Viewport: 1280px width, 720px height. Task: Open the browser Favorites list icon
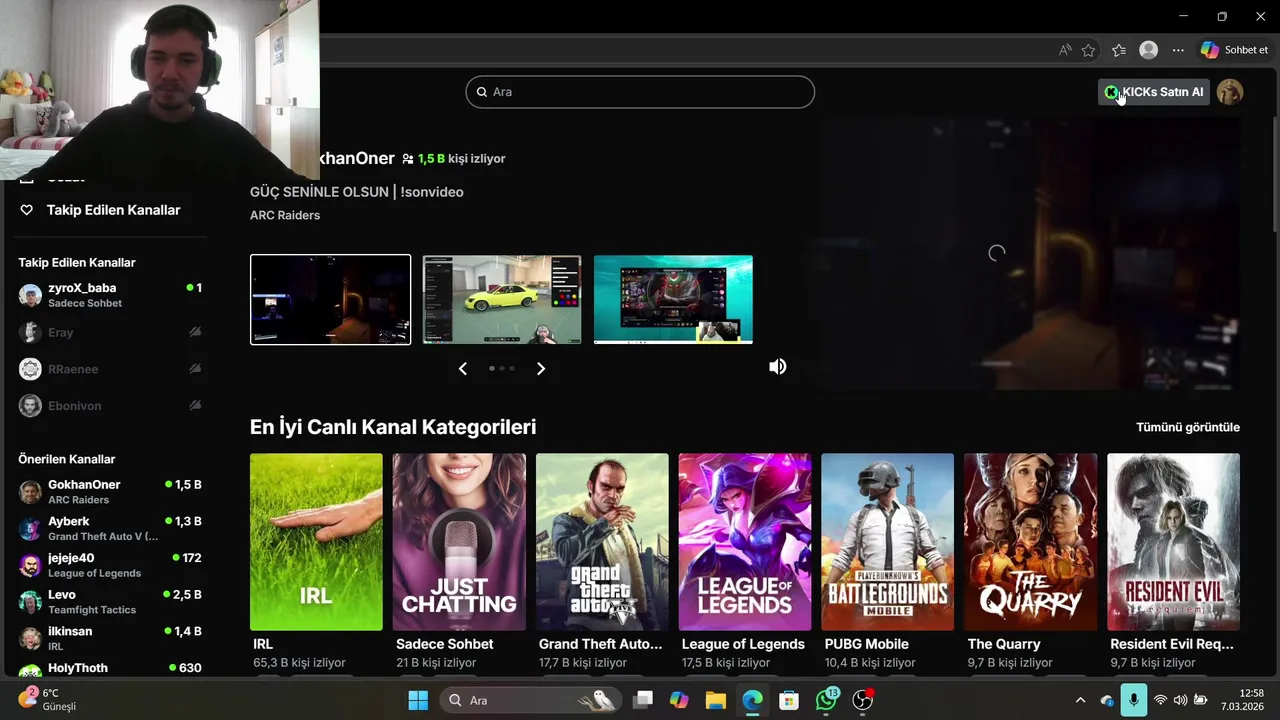[1119, 50]
